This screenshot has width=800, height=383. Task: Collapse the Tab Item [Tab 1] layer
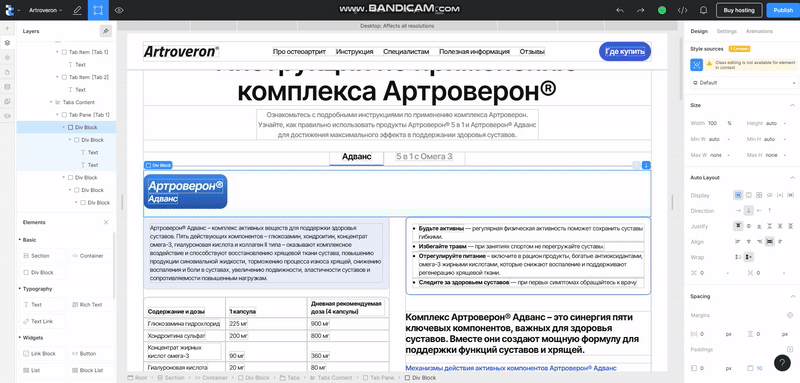click(x=58, y=52)
